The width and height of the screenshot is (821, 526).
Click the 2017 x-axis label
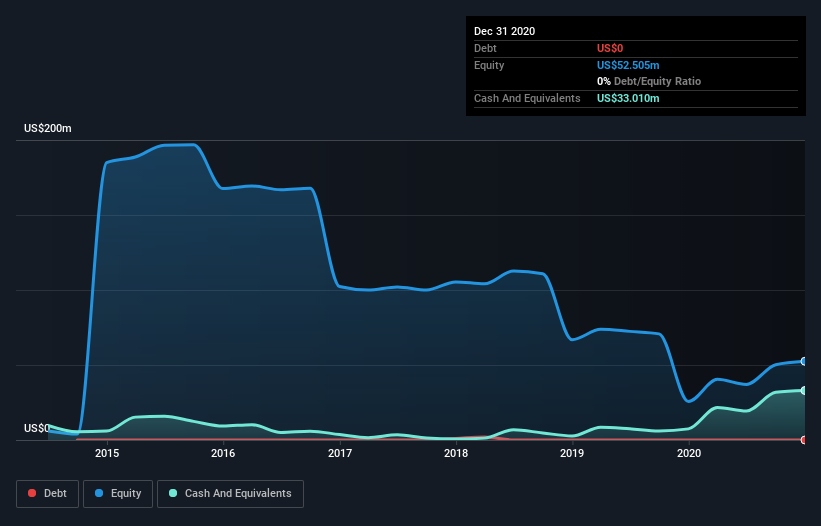coord(340,453)
